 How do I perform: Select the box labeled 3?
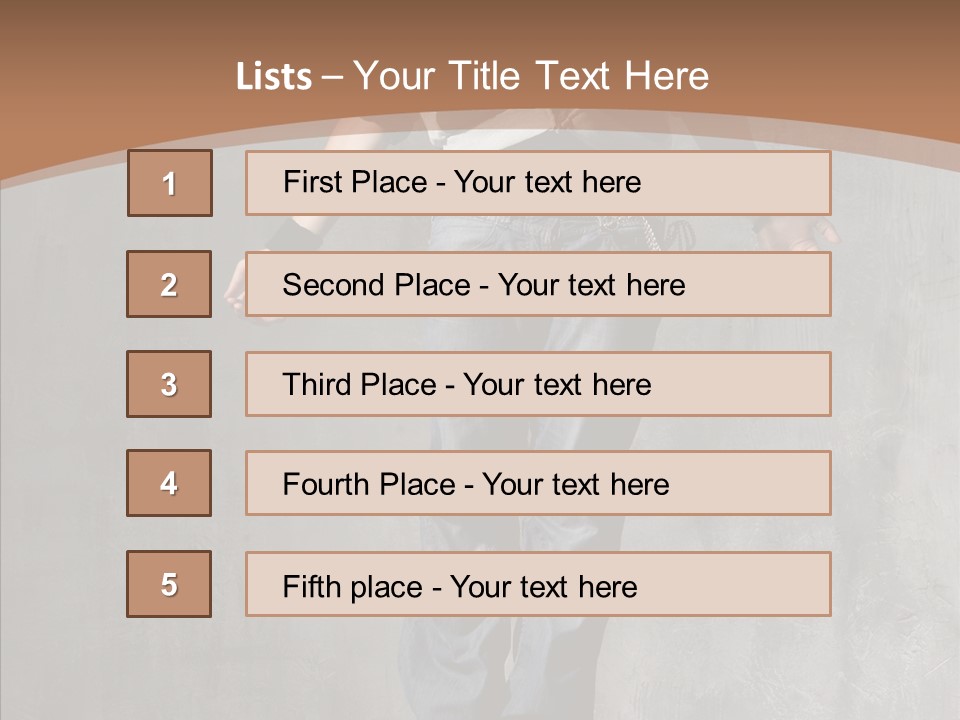169,384
